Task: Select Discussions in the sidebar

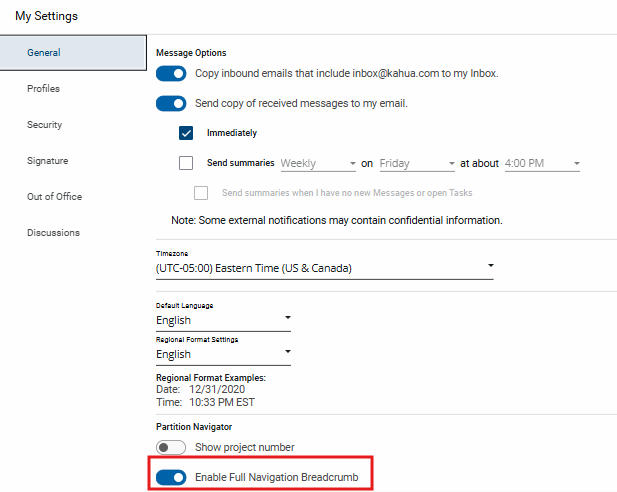Action: pyautogui.click(x=53, y=233)
